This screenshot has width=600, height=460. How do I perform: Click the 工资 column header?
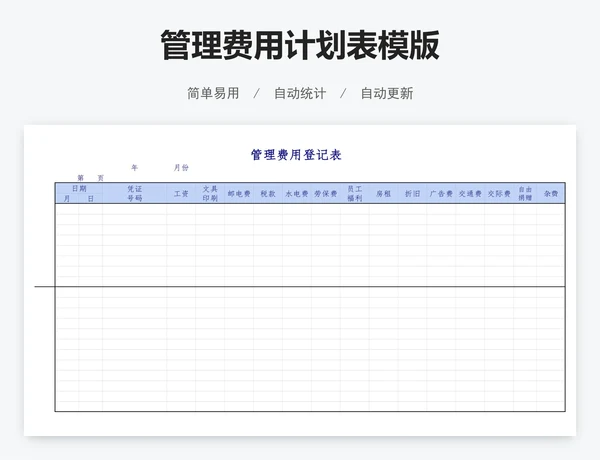(x=181, y=193)
